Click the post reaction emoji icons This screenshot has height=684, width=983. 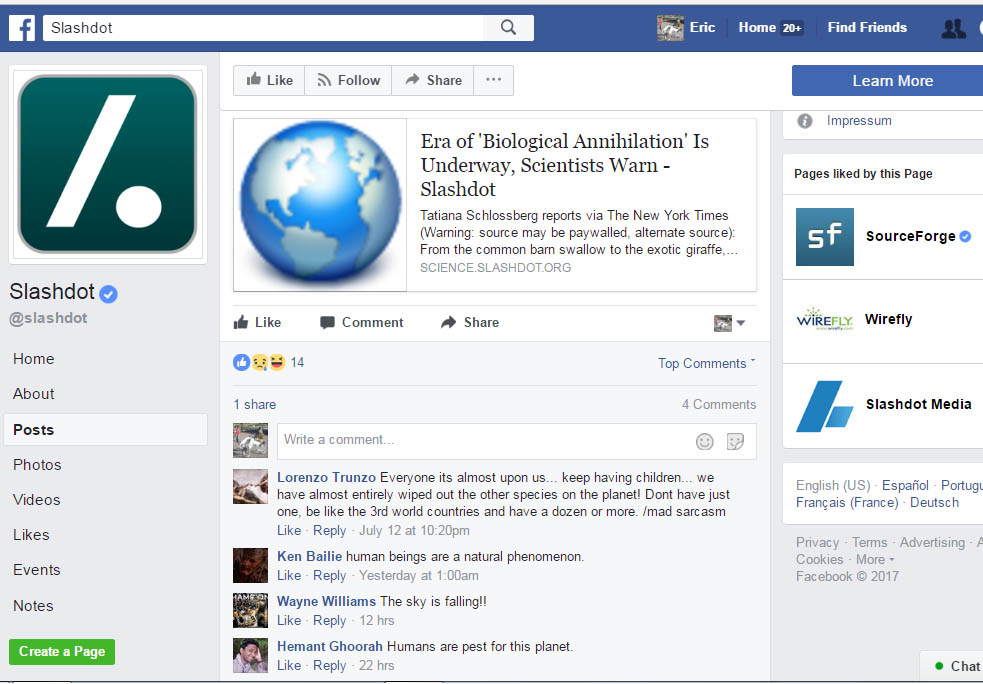tap(260, 362)
